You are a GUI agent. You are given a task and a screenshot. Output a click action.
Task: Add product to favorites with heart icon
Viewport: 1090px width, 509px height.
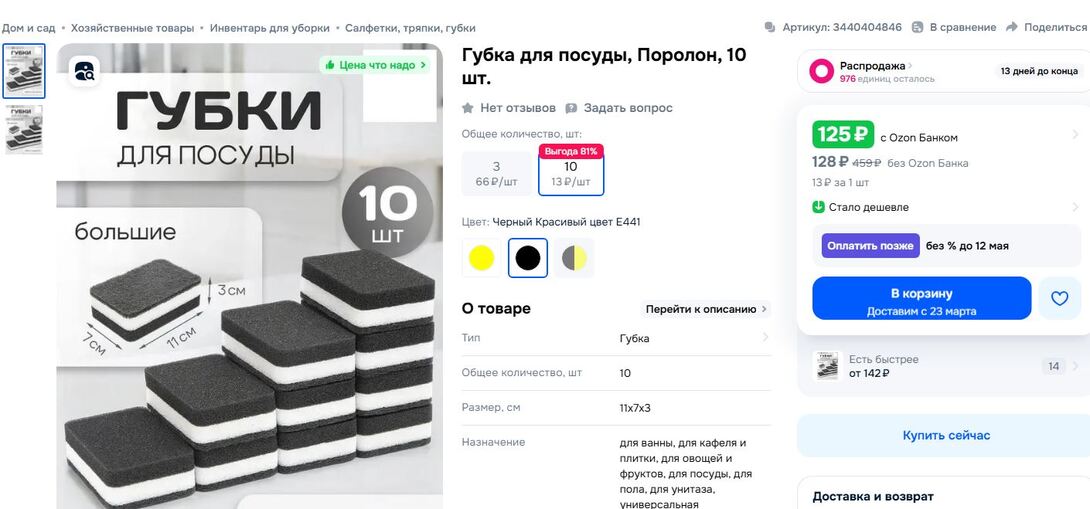tap(1059, 298)
